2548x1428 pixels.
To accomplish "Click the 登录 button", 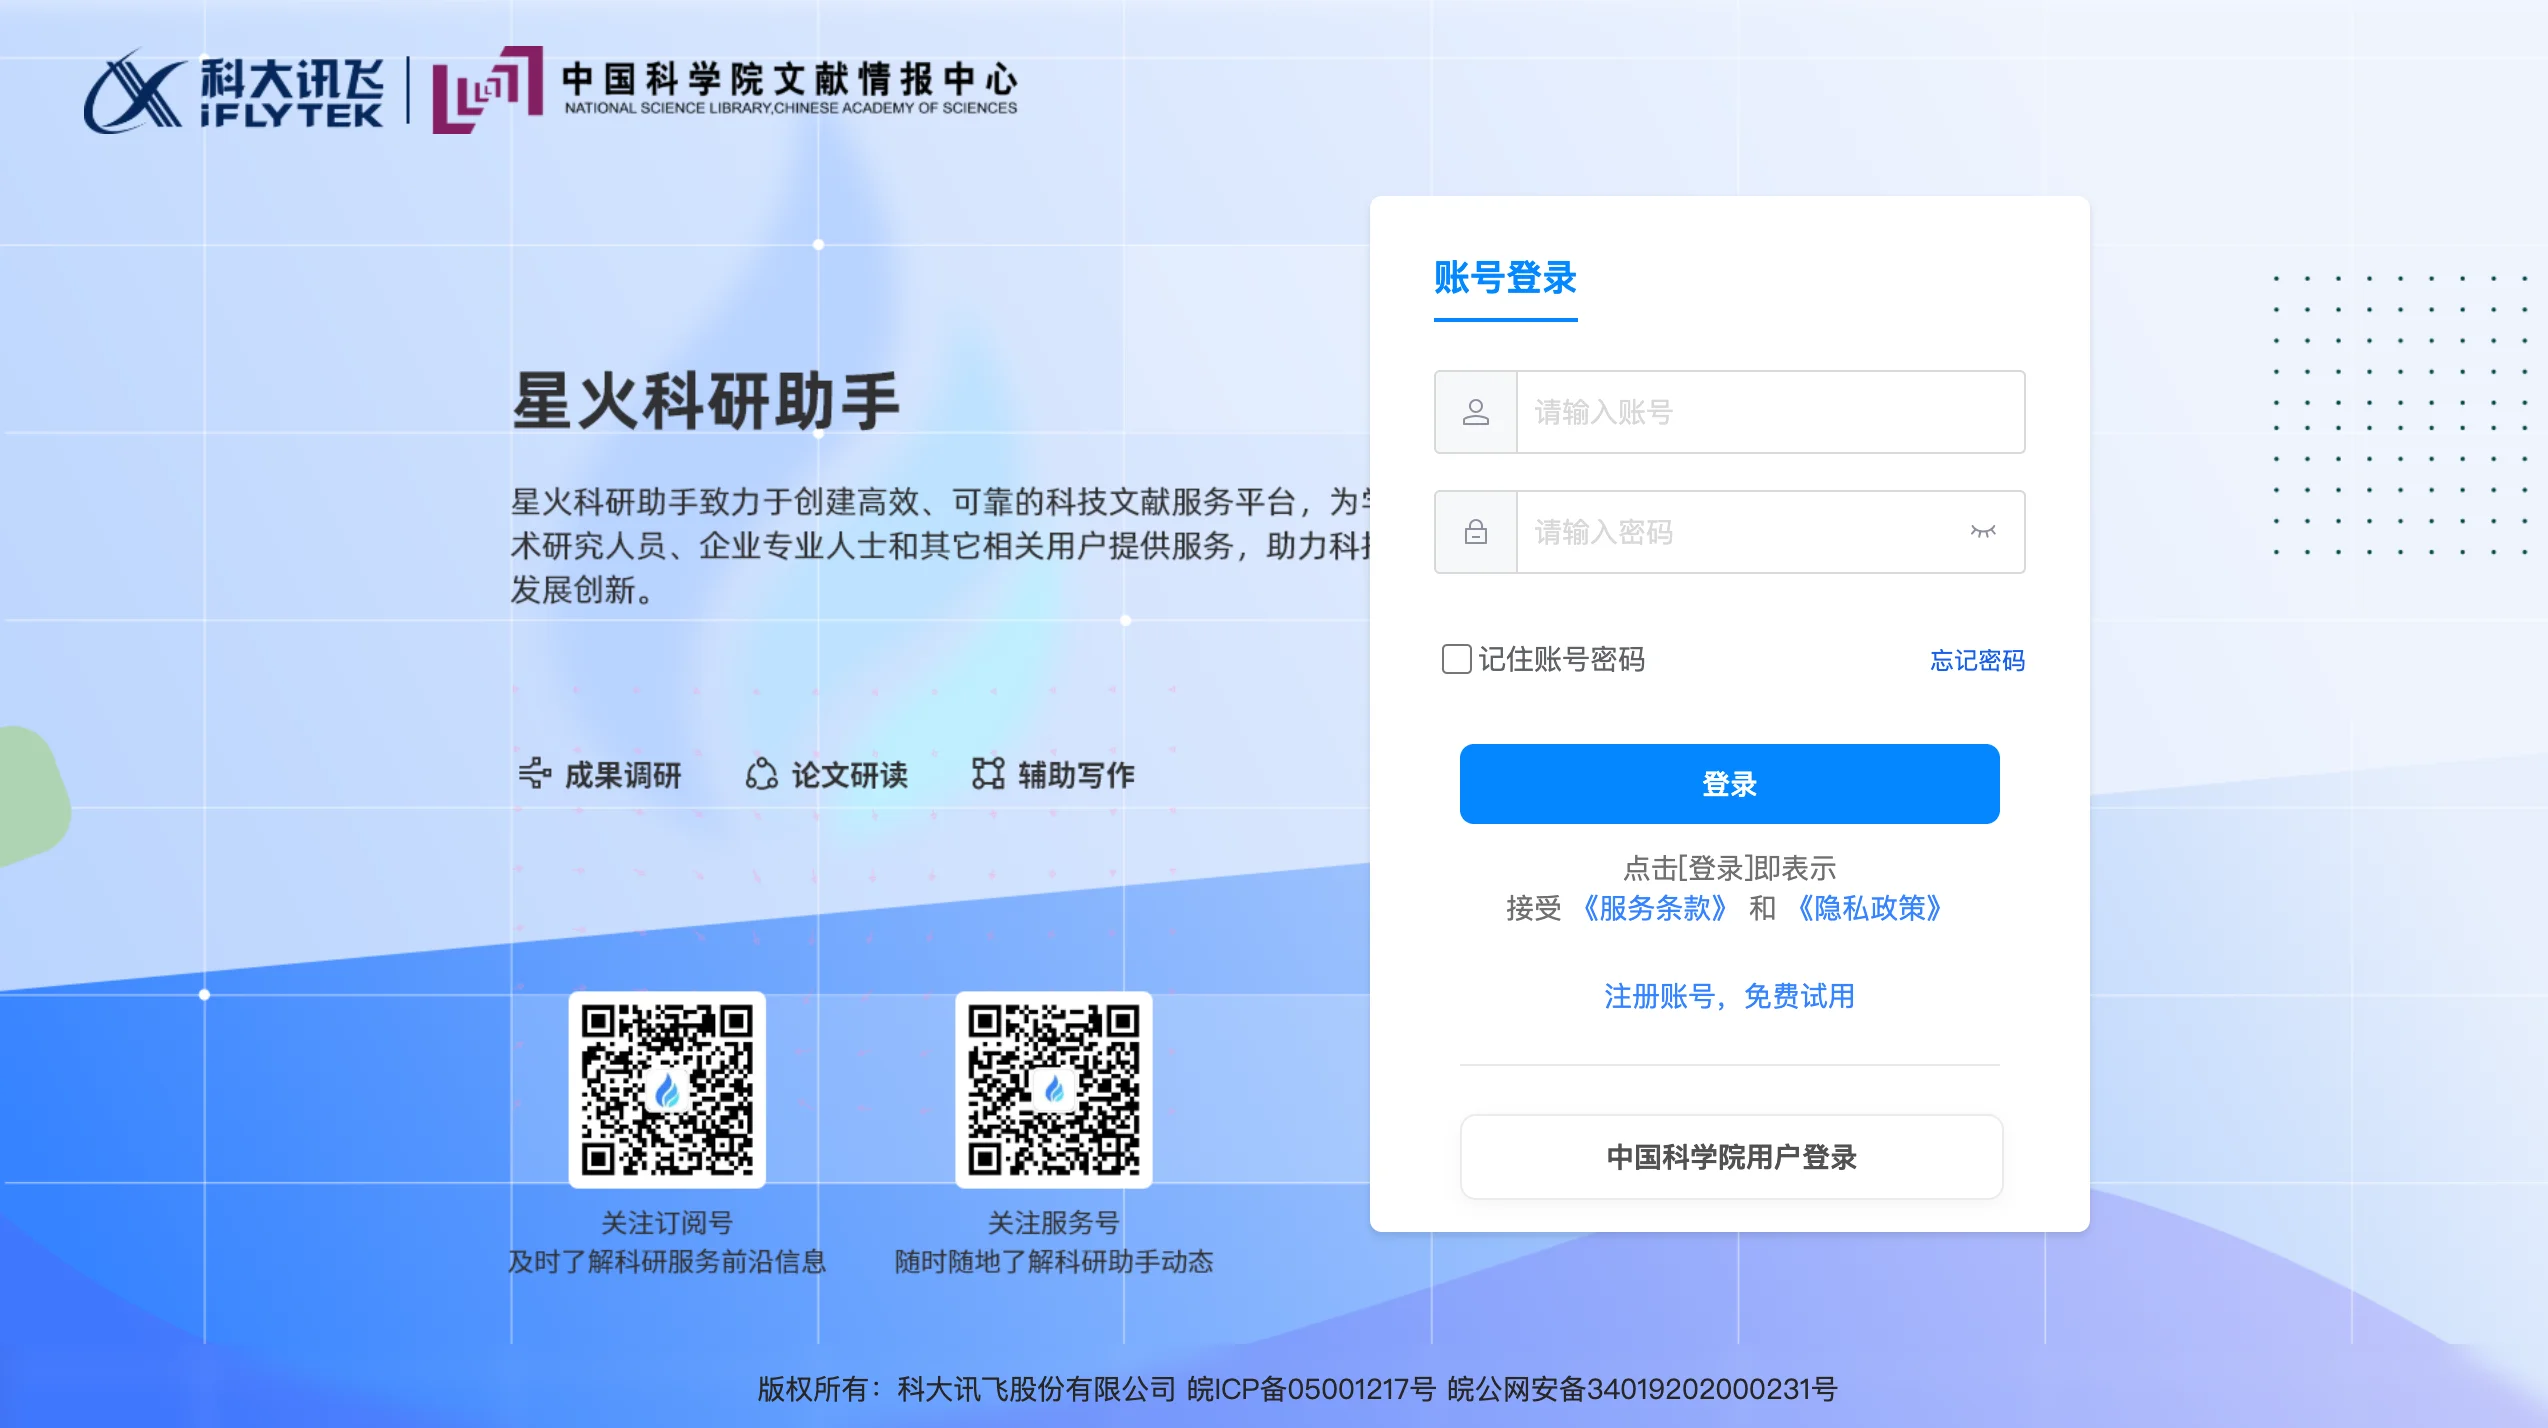I will point(1729,784).
